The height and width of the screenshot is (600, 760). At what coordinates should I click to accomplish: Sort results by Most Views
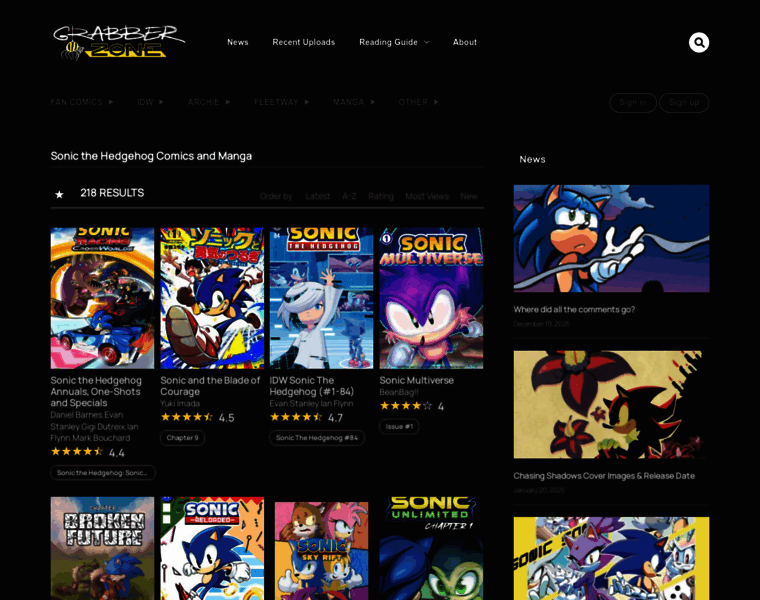coord(427,196)
